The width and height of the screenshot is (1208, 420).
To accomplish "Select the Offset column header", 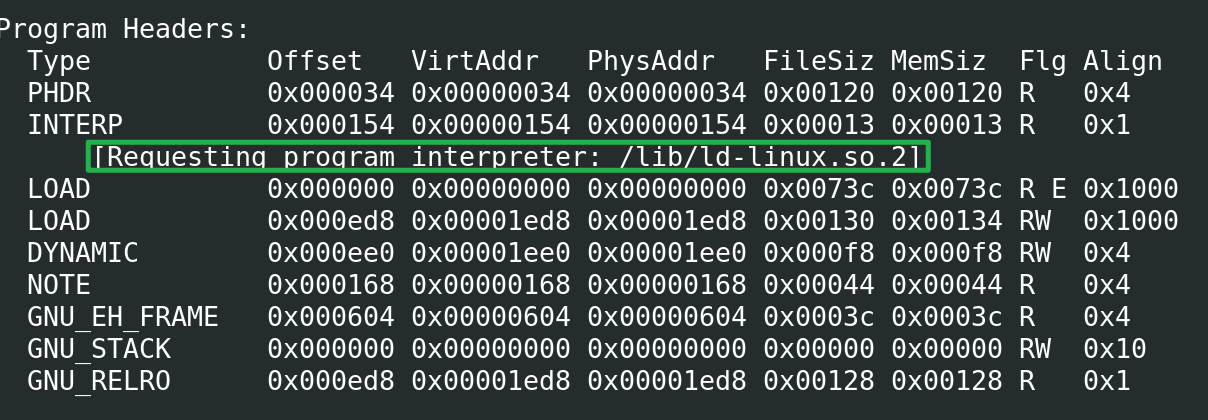I will coord(314,61).
